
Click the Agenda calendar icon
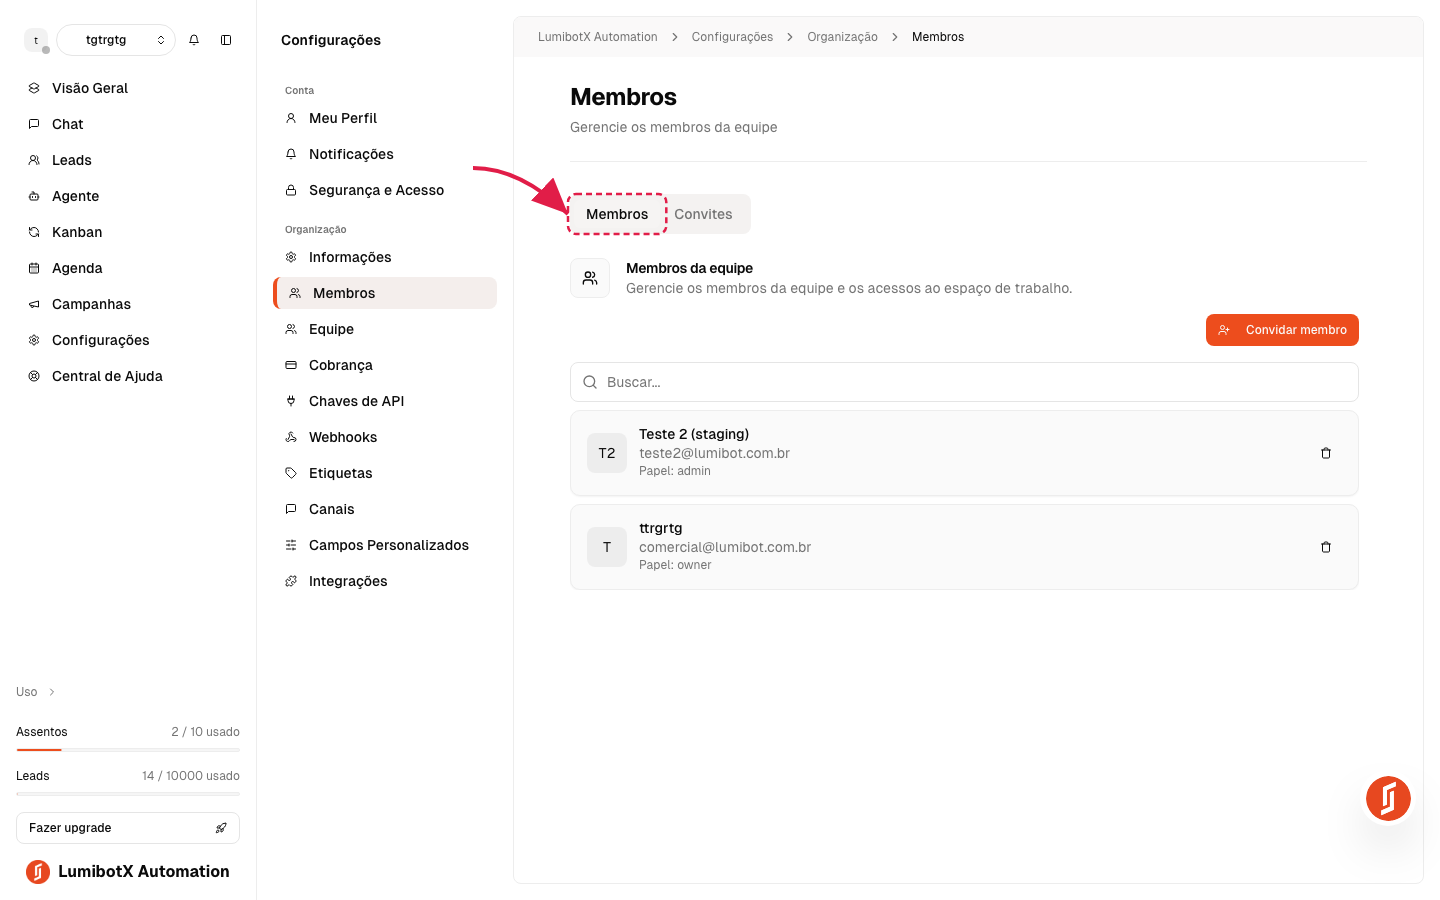click(34, 268)
